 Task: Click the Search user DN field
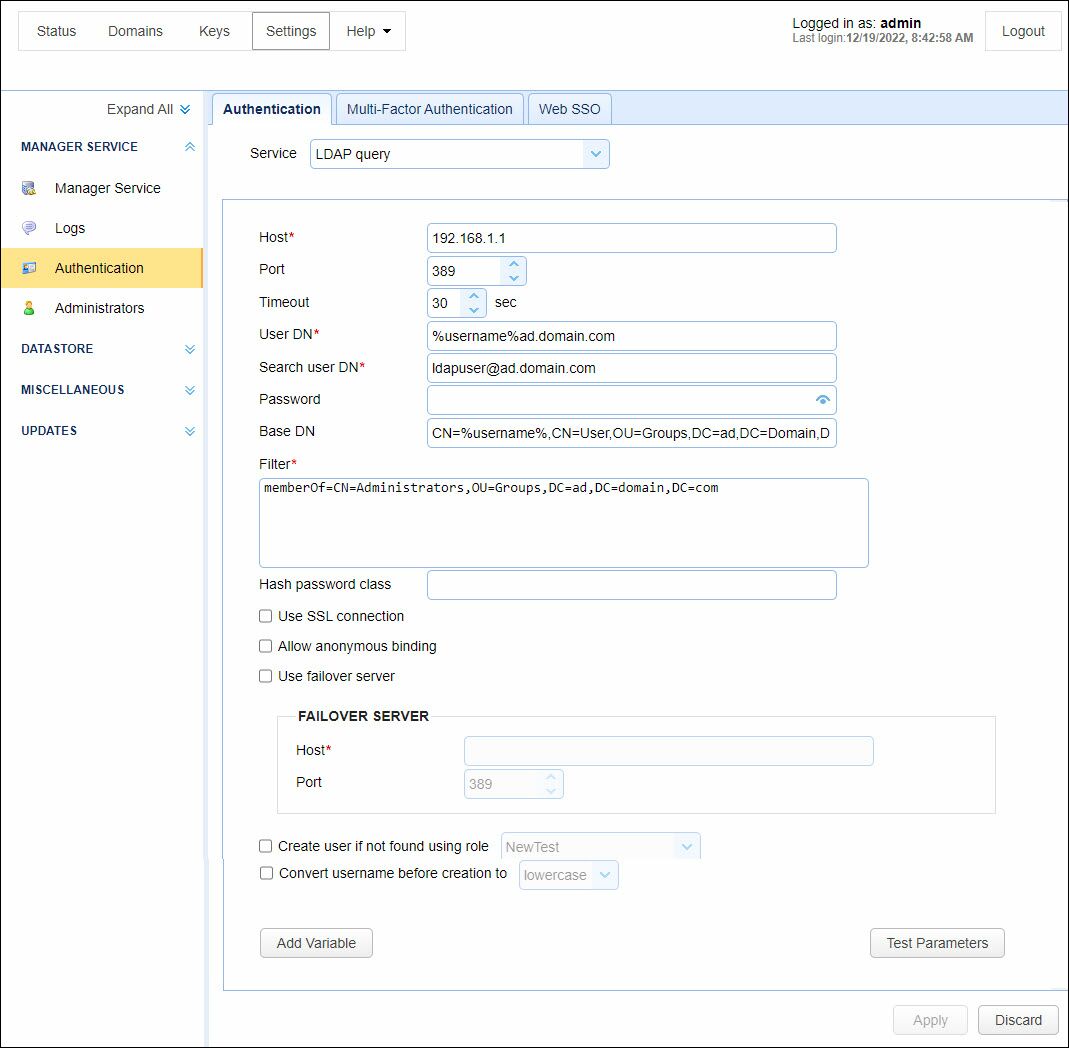point(631,368)
